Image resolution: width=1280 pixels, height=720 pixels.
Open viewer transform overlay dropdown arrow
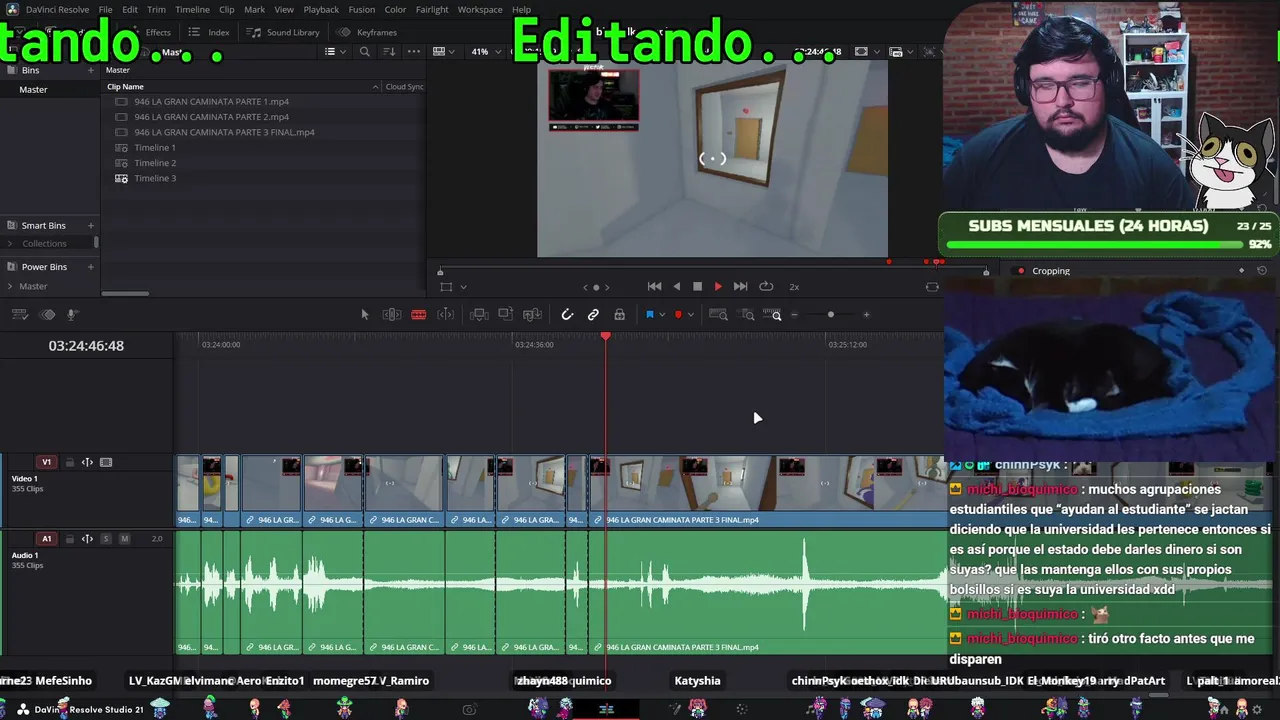463,287
